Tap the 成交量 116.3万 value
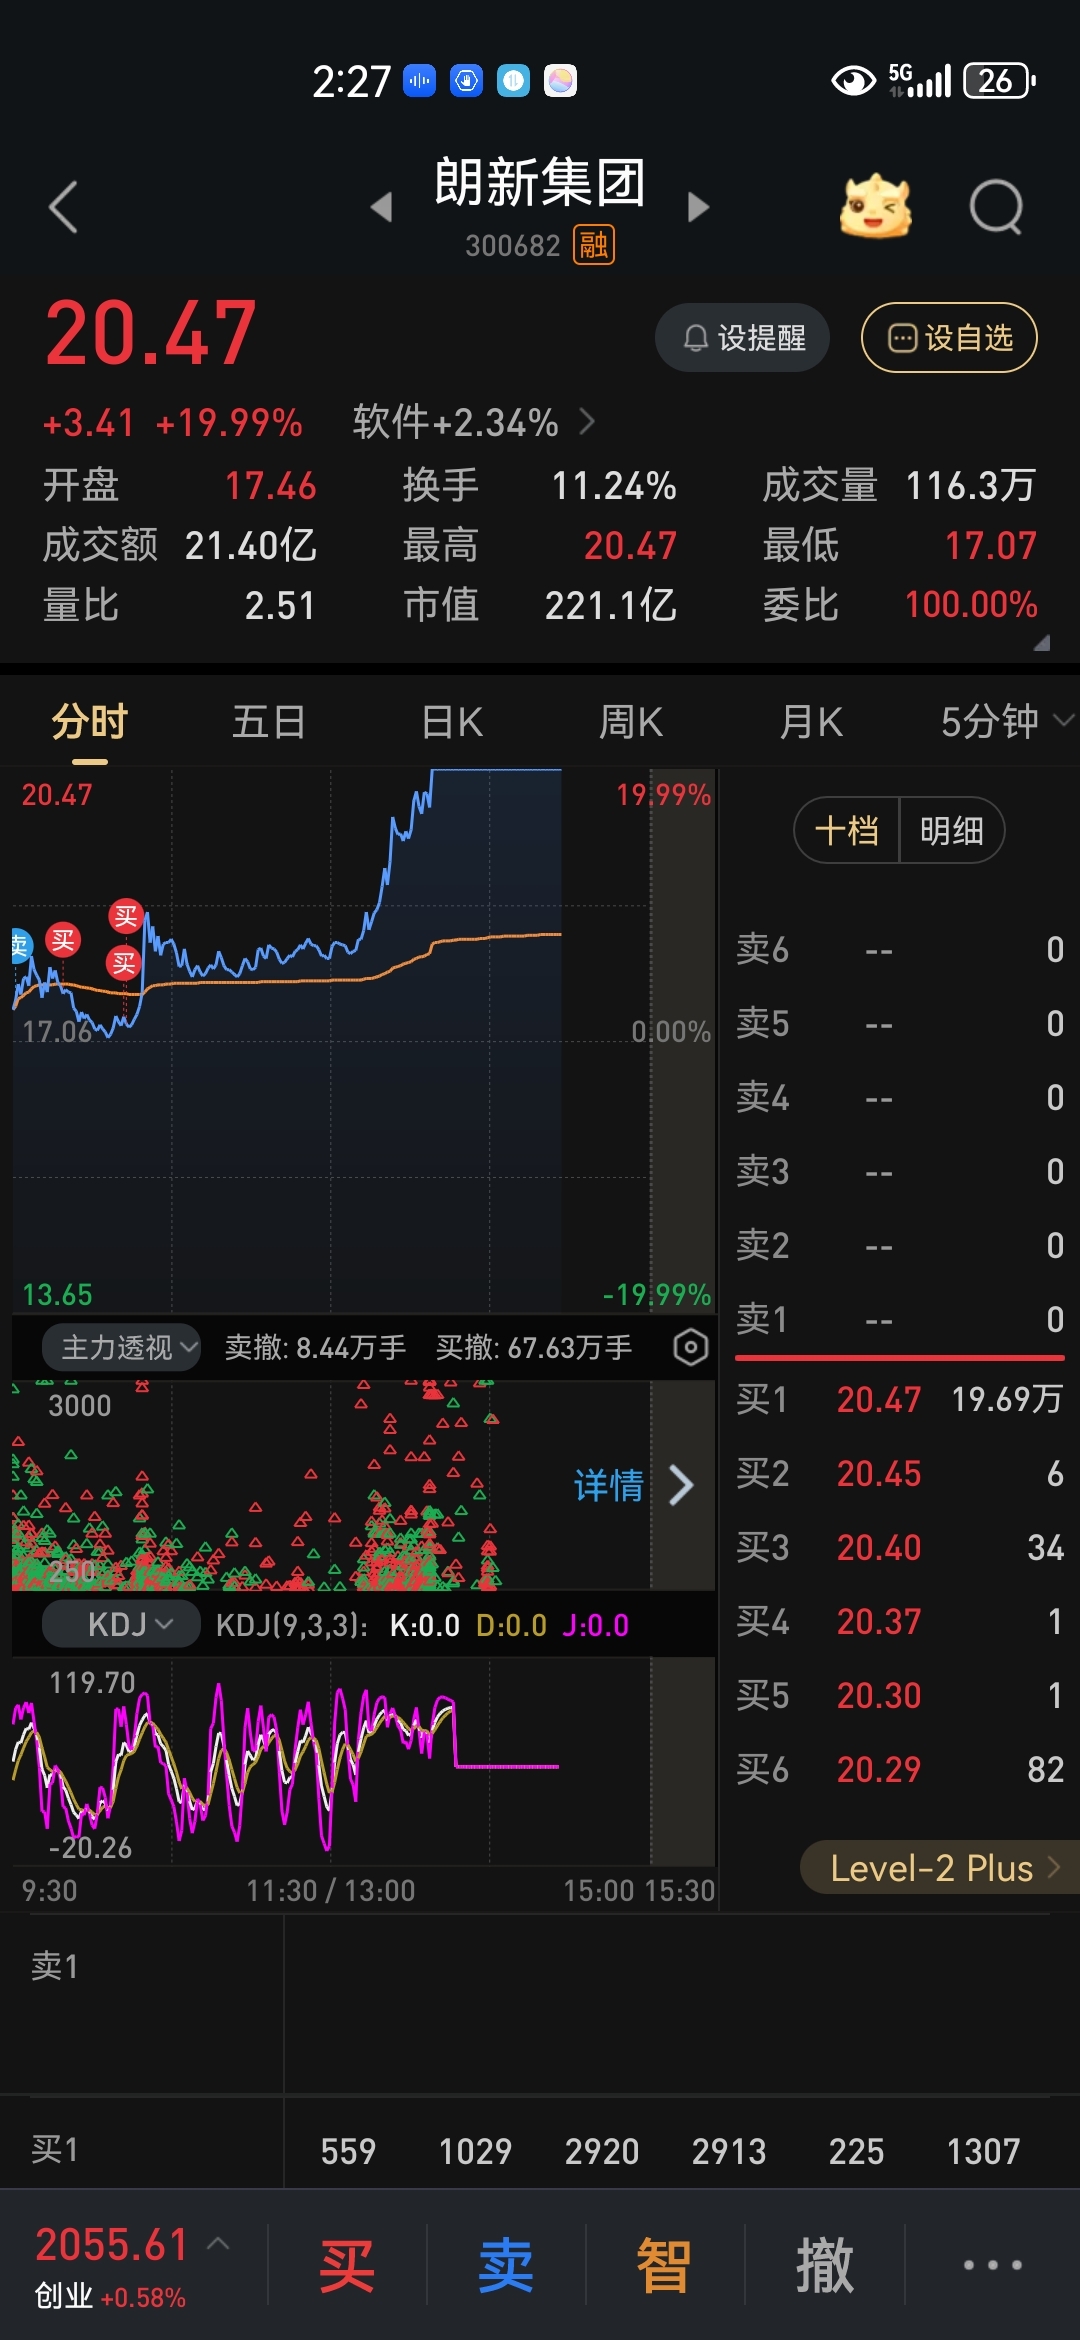The width and height of the screenshot is (1080, 2340). (970, 486)
